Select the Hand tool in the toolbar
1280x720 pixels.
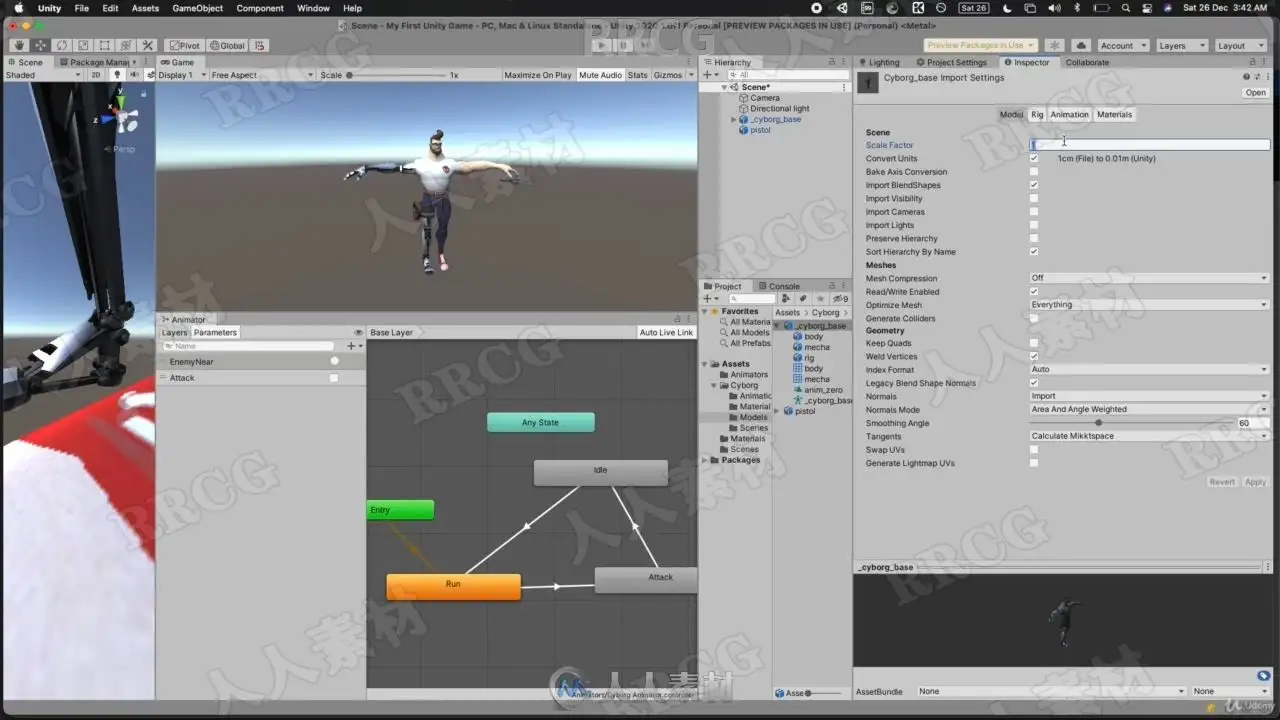point(19,45)
